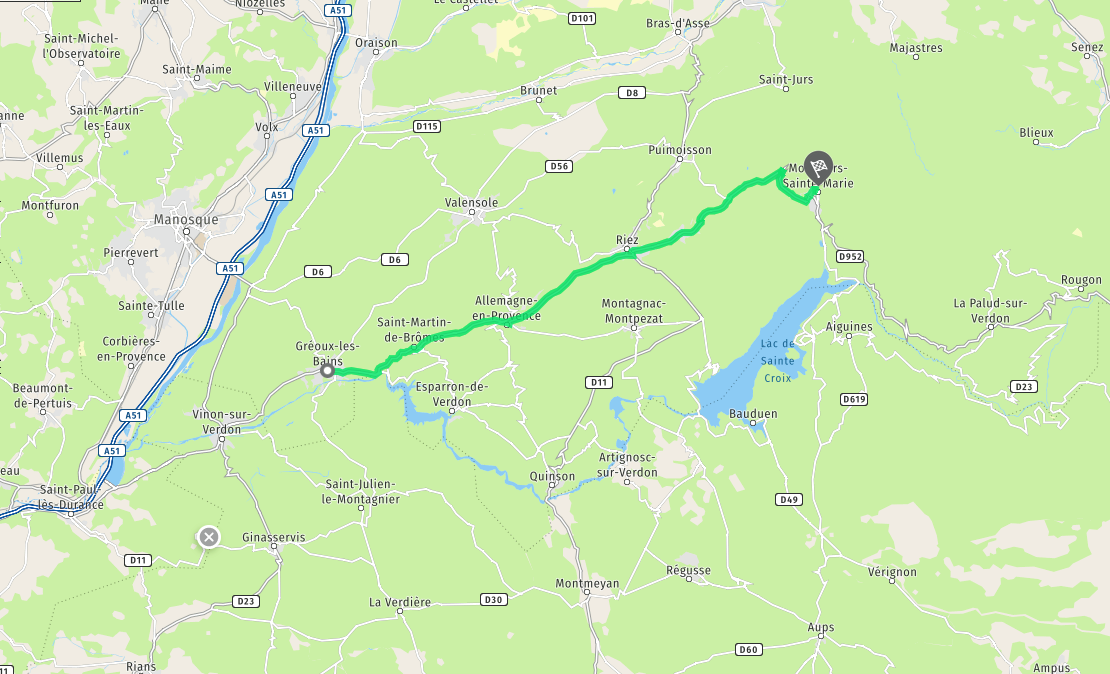Image resolution: width=1110 pixels, height=674 pixels.
Task: Select the Riez town marker on route
Action: pos(626,249)
